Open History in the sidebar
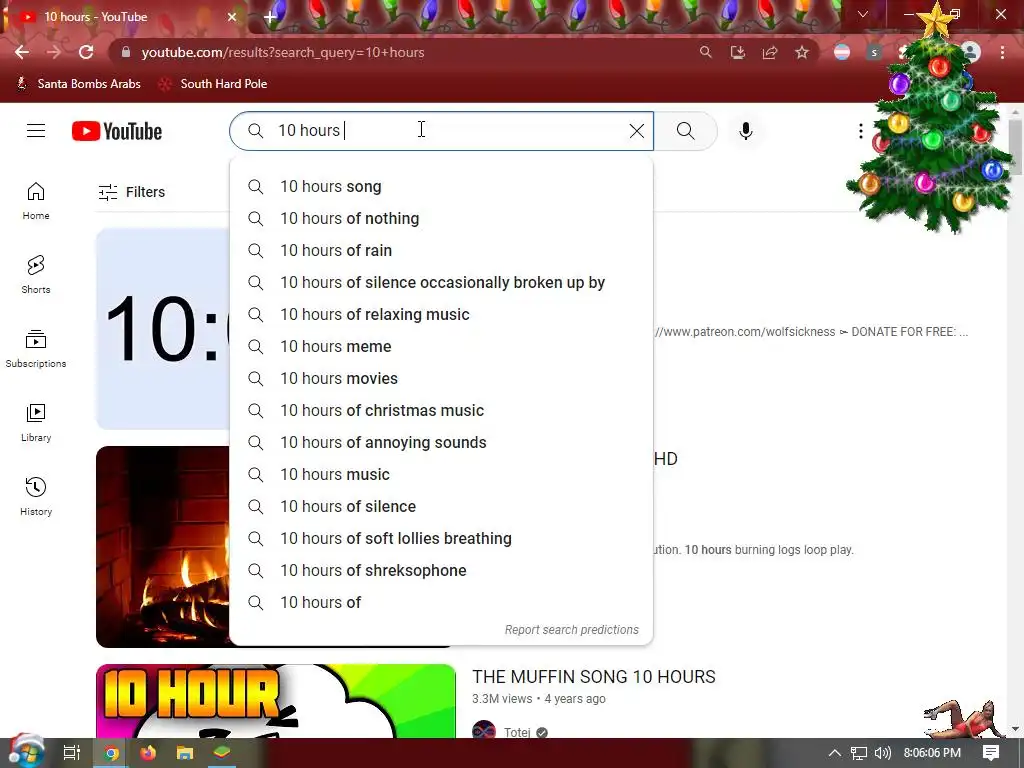 click(36, 496)
